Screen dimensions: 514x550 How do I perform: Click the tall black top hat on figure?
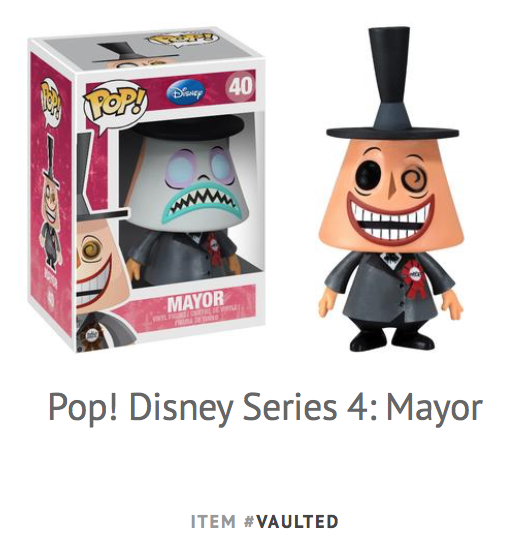[392, 84]
